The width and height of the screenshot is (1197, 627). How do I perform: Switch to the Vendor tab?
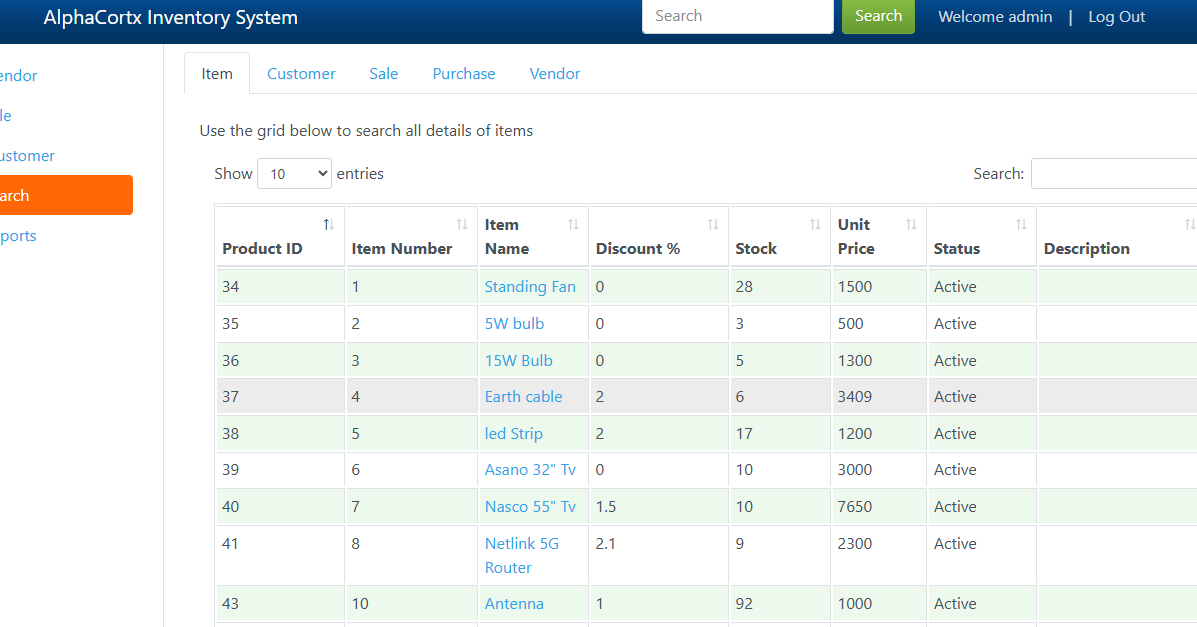(555, 73)
